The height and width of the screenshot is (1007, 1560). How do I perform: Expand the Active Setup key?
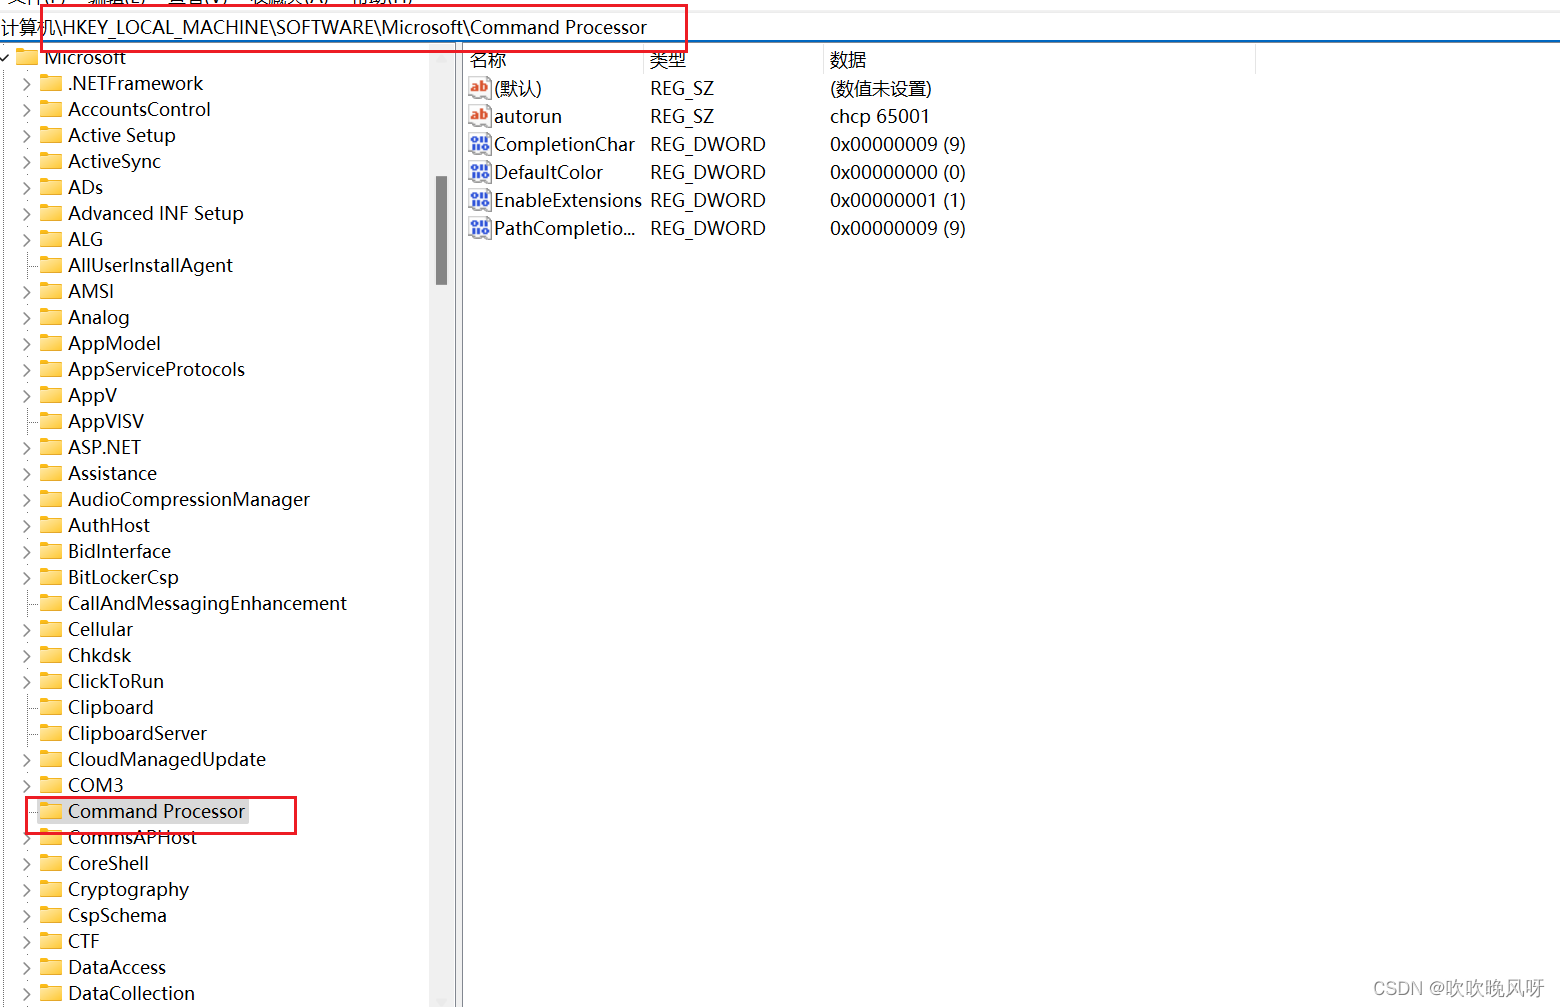(x=25, y=135)
